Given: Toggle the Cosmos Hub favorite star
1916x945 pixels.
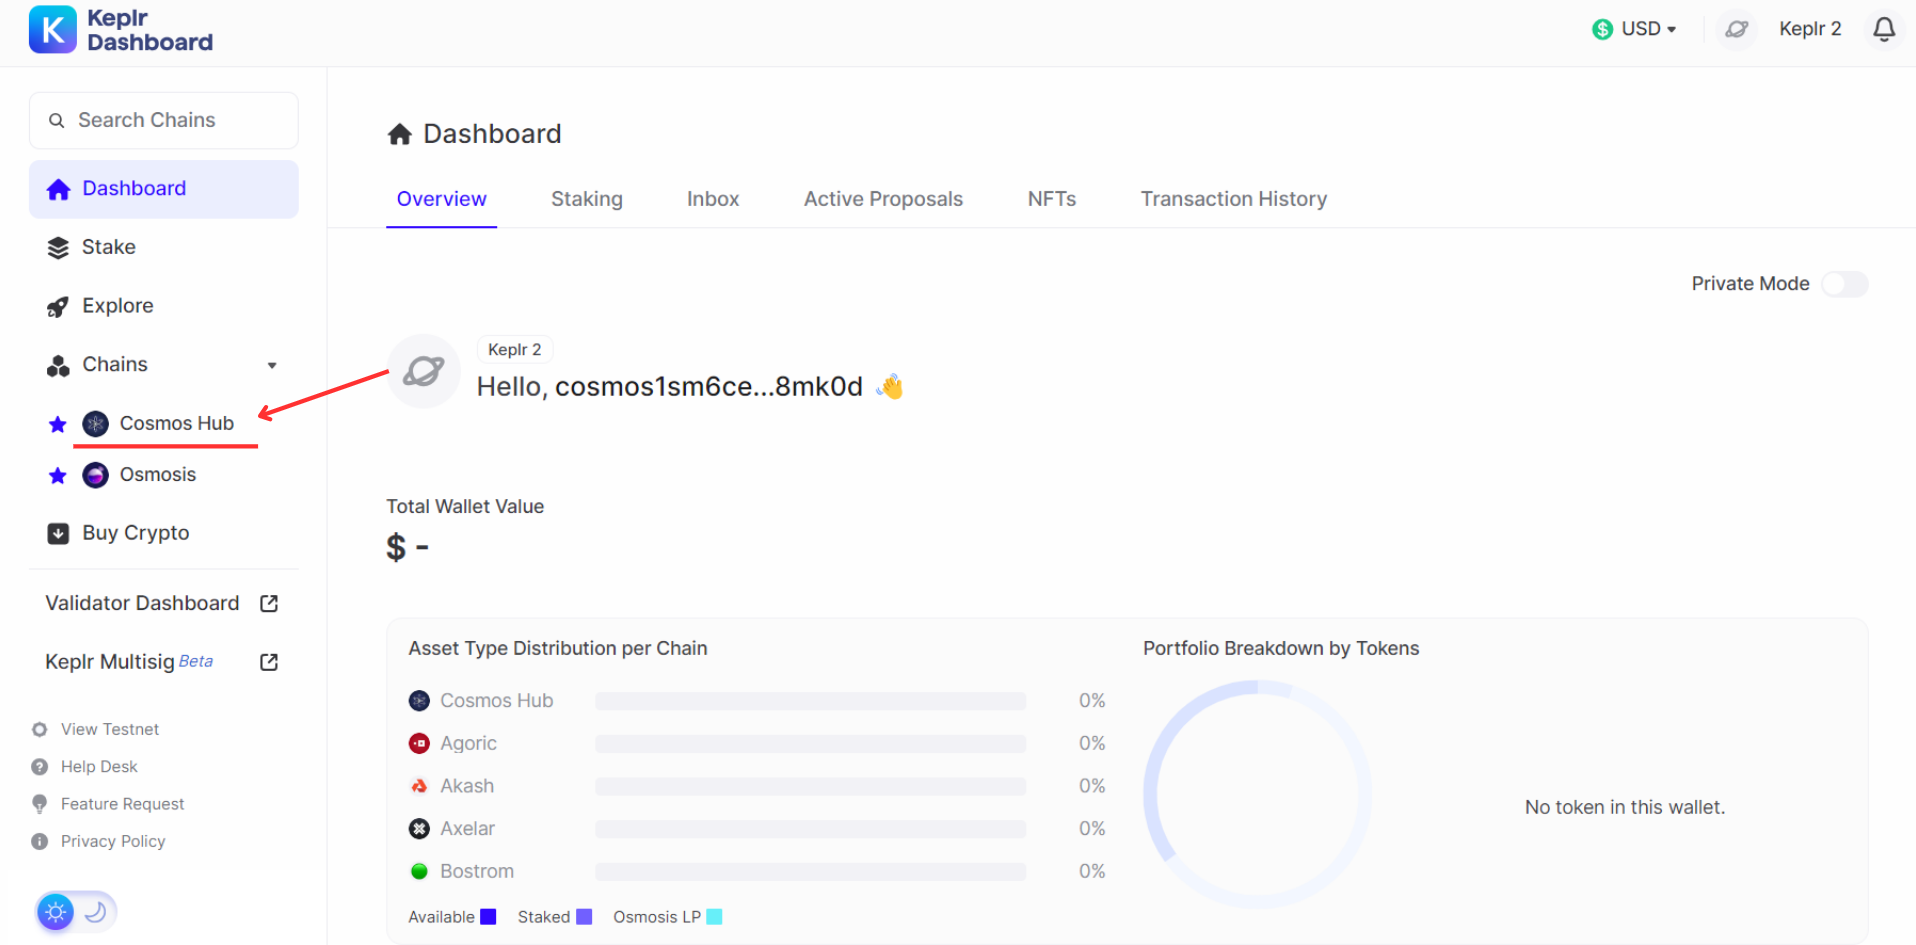Looking at the screenshot, I should pyautogui.click(x=58, y=424).
